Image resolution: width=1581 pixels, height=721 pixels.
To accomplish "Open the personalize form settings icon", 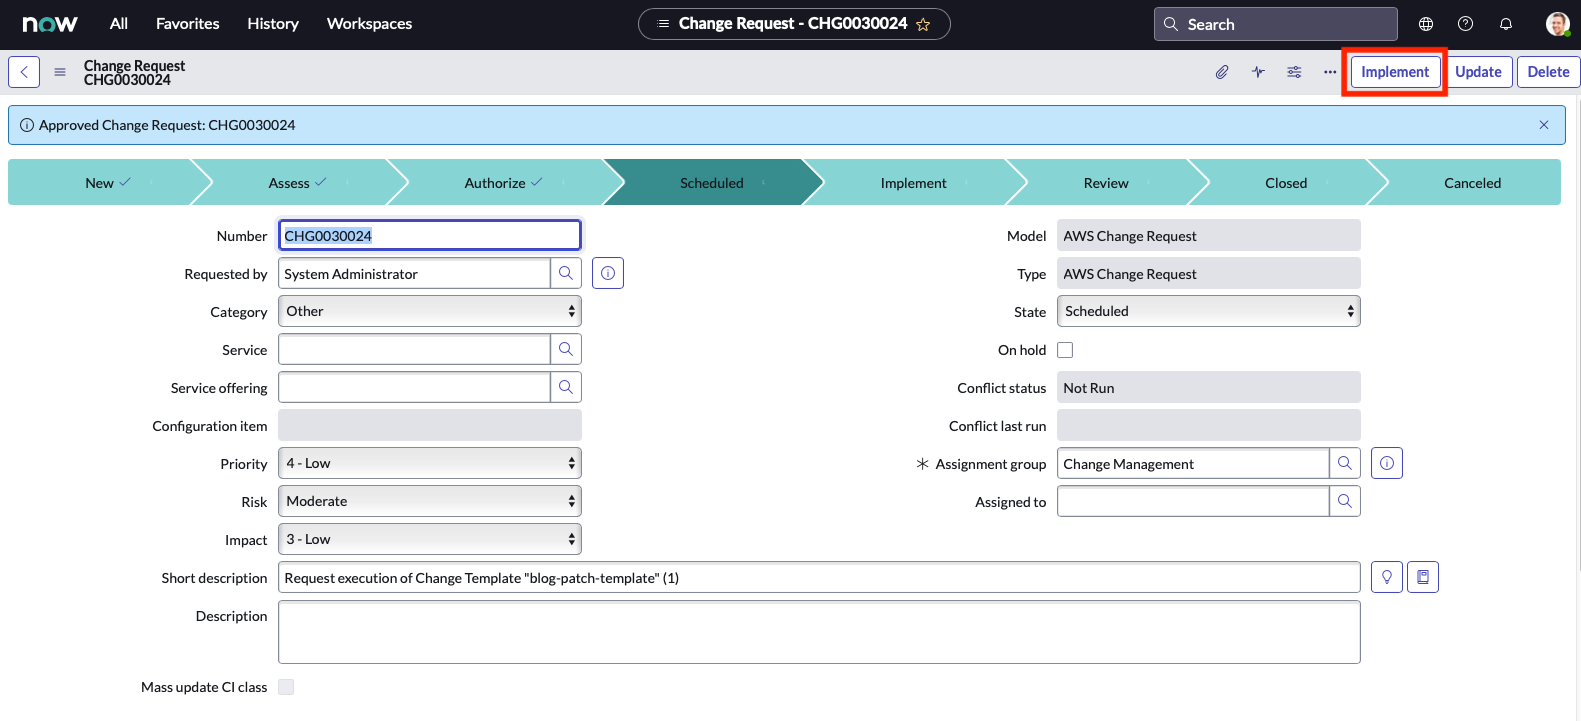I will pos(1294,72).
